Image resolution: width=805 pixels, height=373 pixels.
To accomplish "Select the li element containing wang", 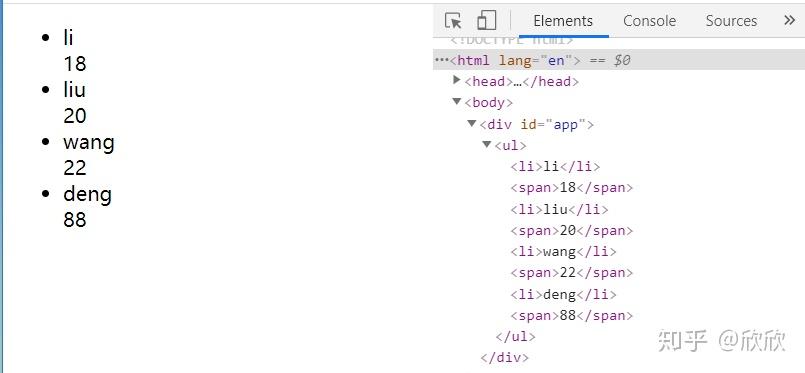I will pos(563,252).
